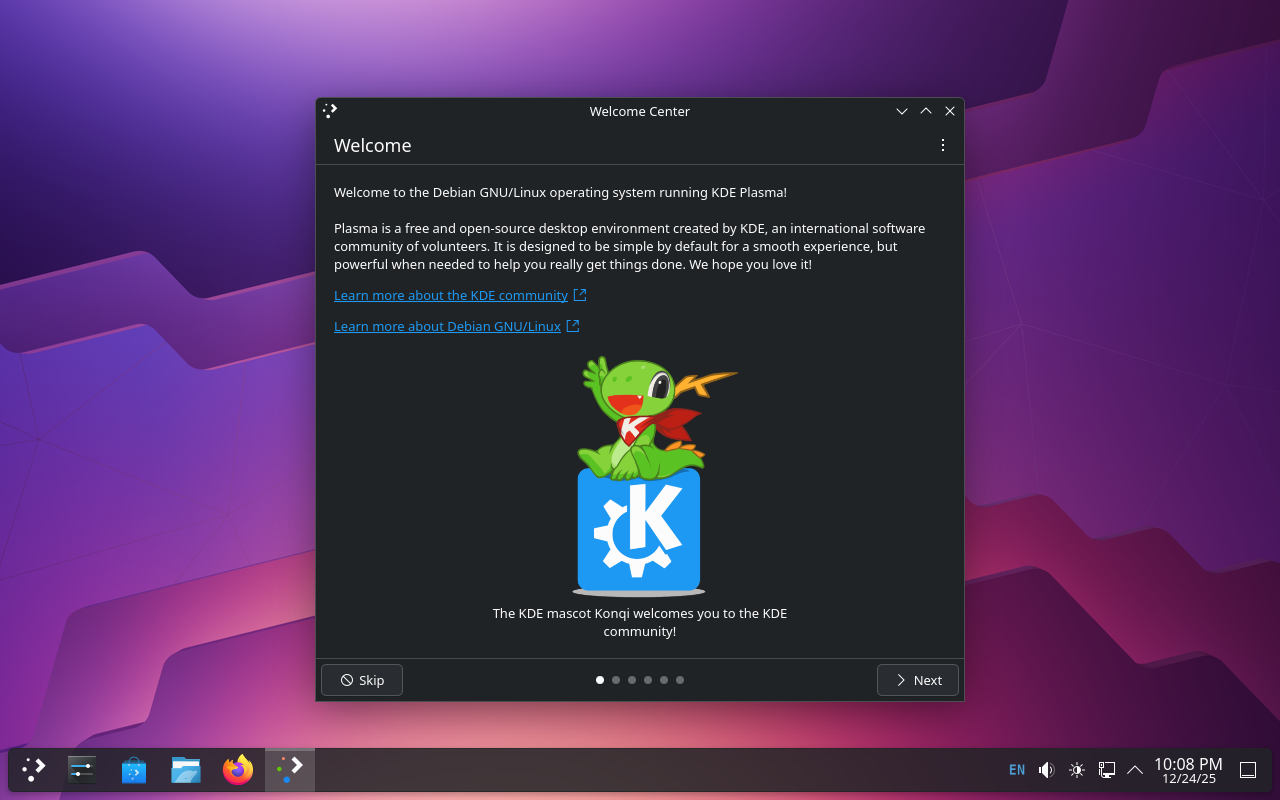Click the Welcome Center taskbar entry
The height and width of the screenshot is (800, 1280).
290,769
